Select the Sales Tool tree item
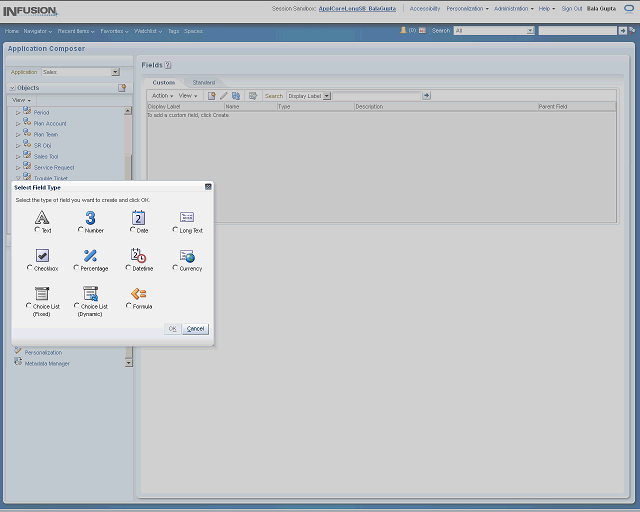This screenshot has height=512, width=640. (46, 156)
